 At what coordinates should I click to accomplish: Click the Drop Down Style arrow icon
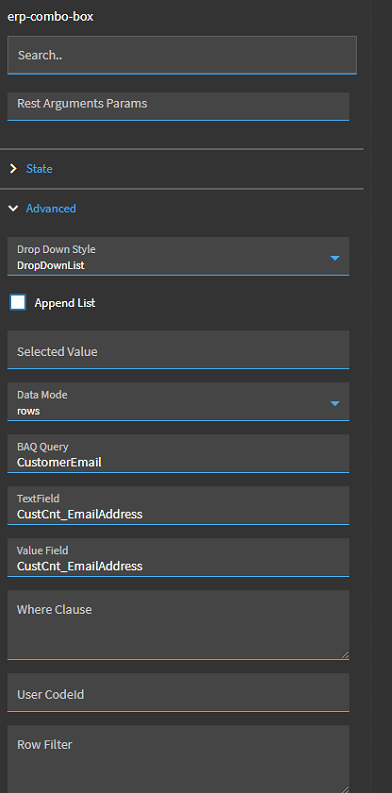(x=334, y=258)
